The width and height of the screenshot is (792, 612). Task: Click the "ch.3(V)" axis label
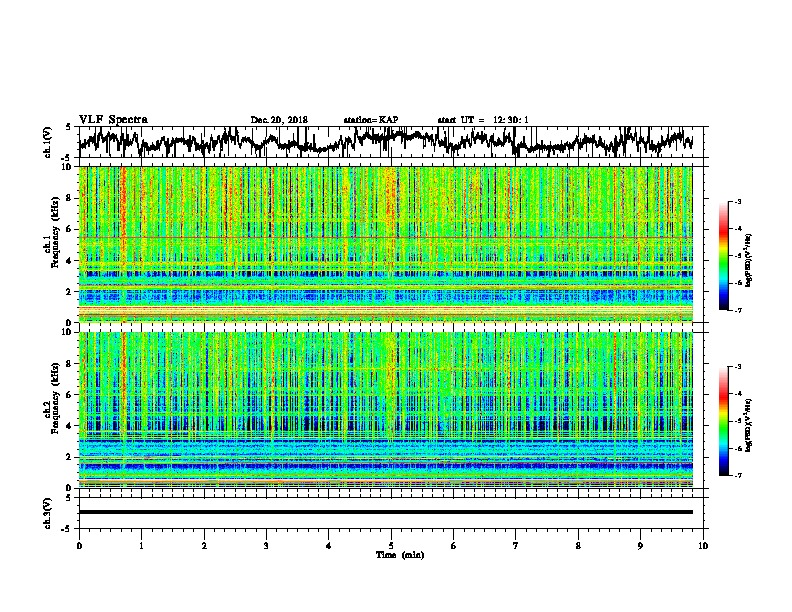tap(48, 513)
